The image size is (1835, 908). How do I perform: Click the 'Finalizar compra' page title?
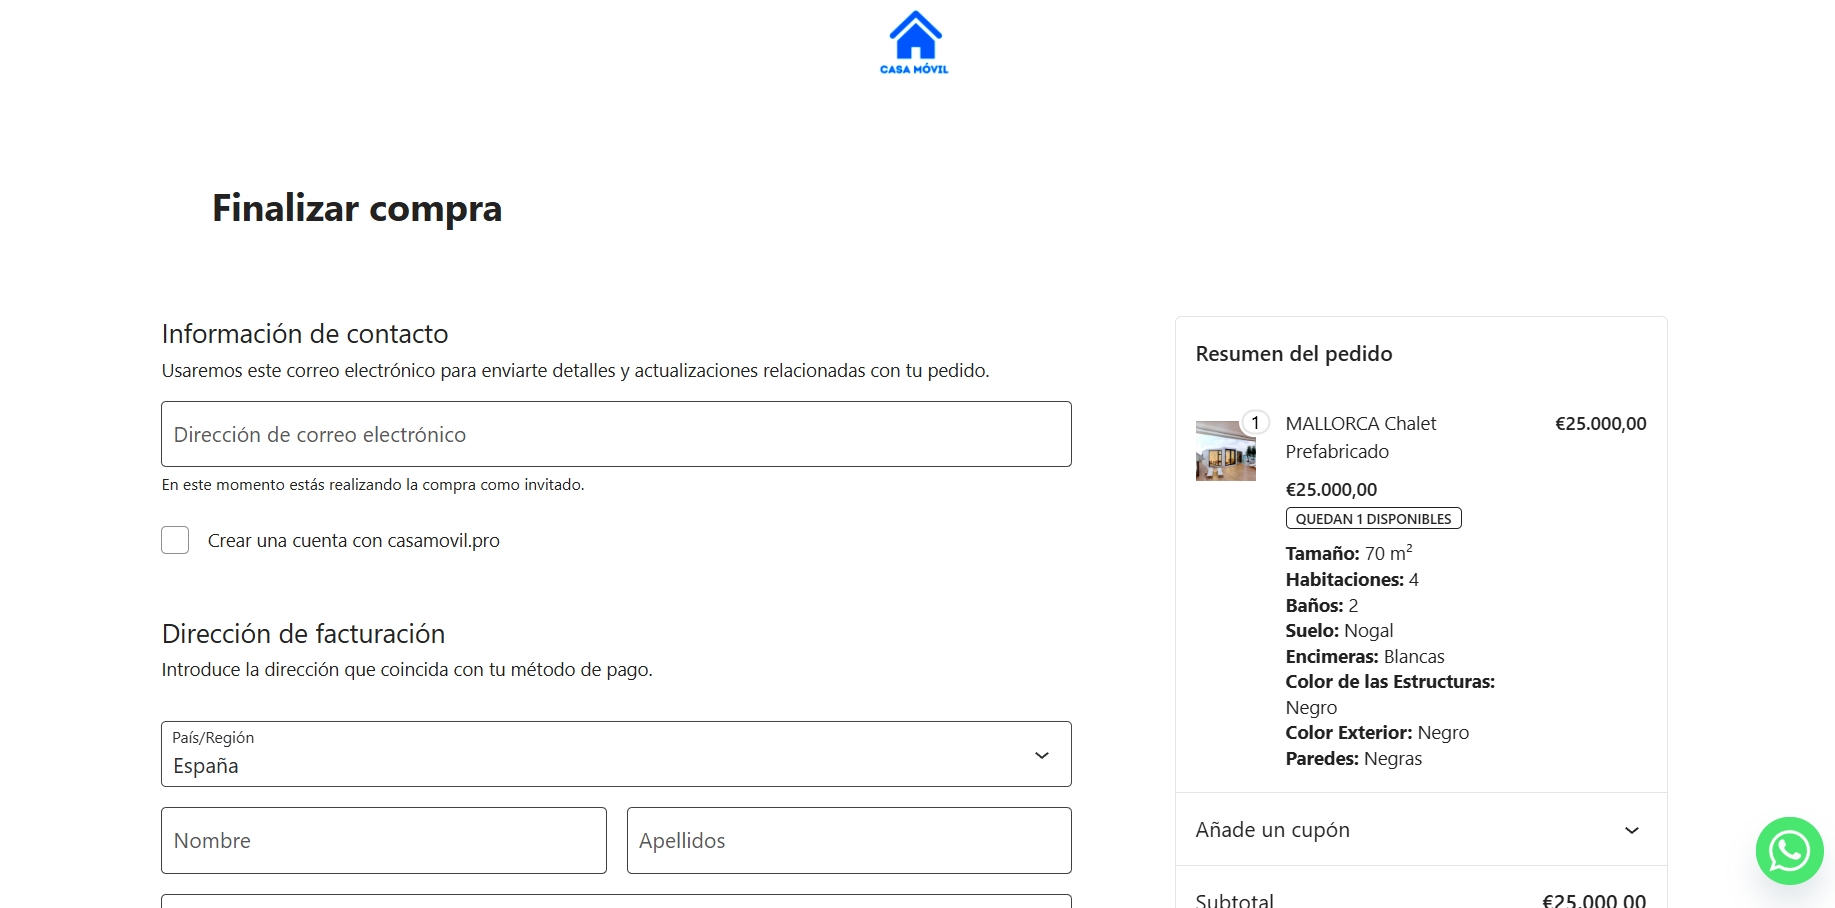coord(357,208)
